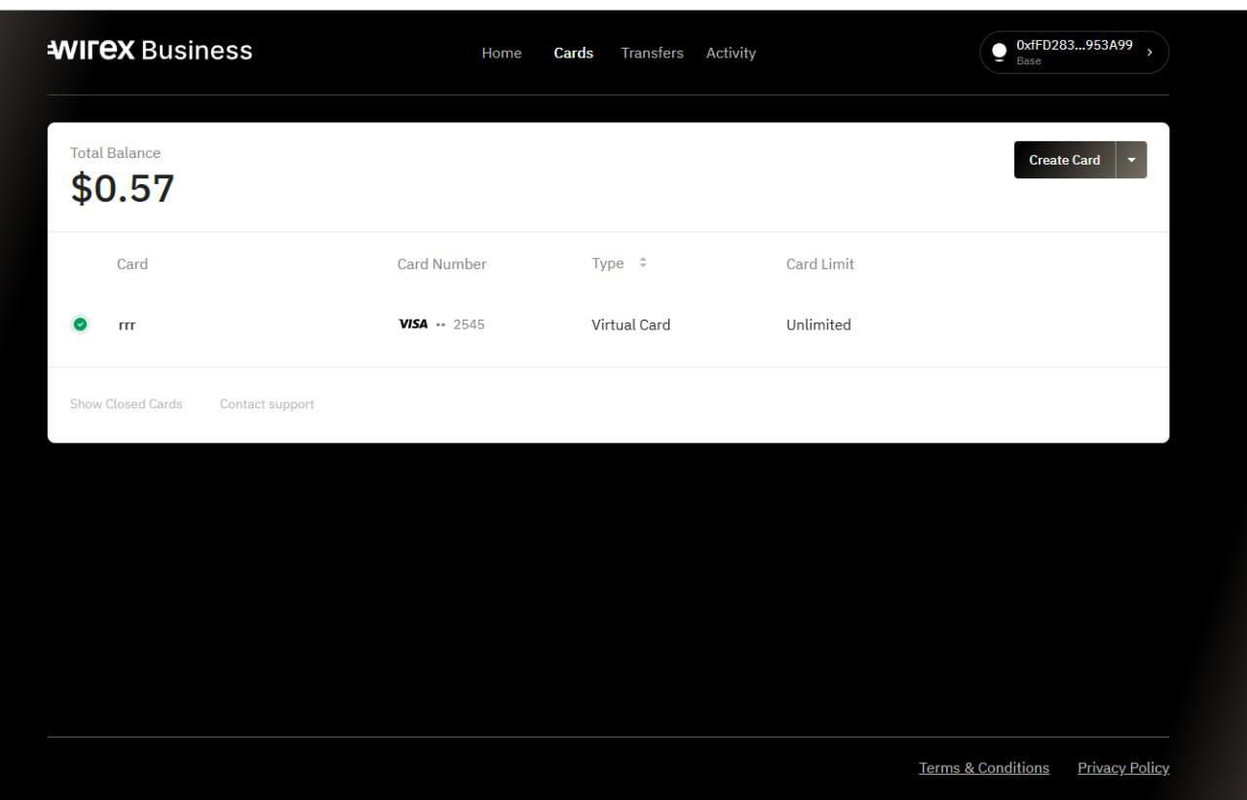This screenshot has height=800, width=1247.
Task: Switch to the Activity tab
Action: [x=731, y=53]
